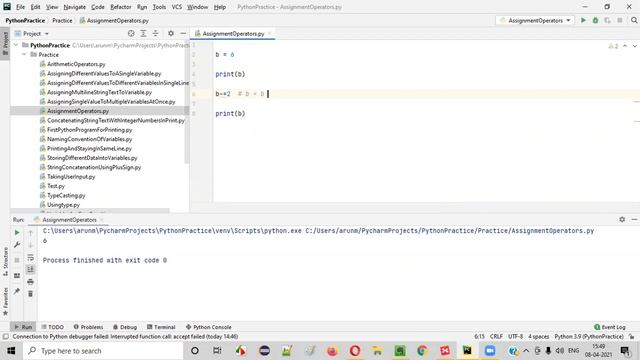Open ArithmeticOperators.py in project tree
The height and width of the screenshot is (360, 640).
[x=76, y=64]
